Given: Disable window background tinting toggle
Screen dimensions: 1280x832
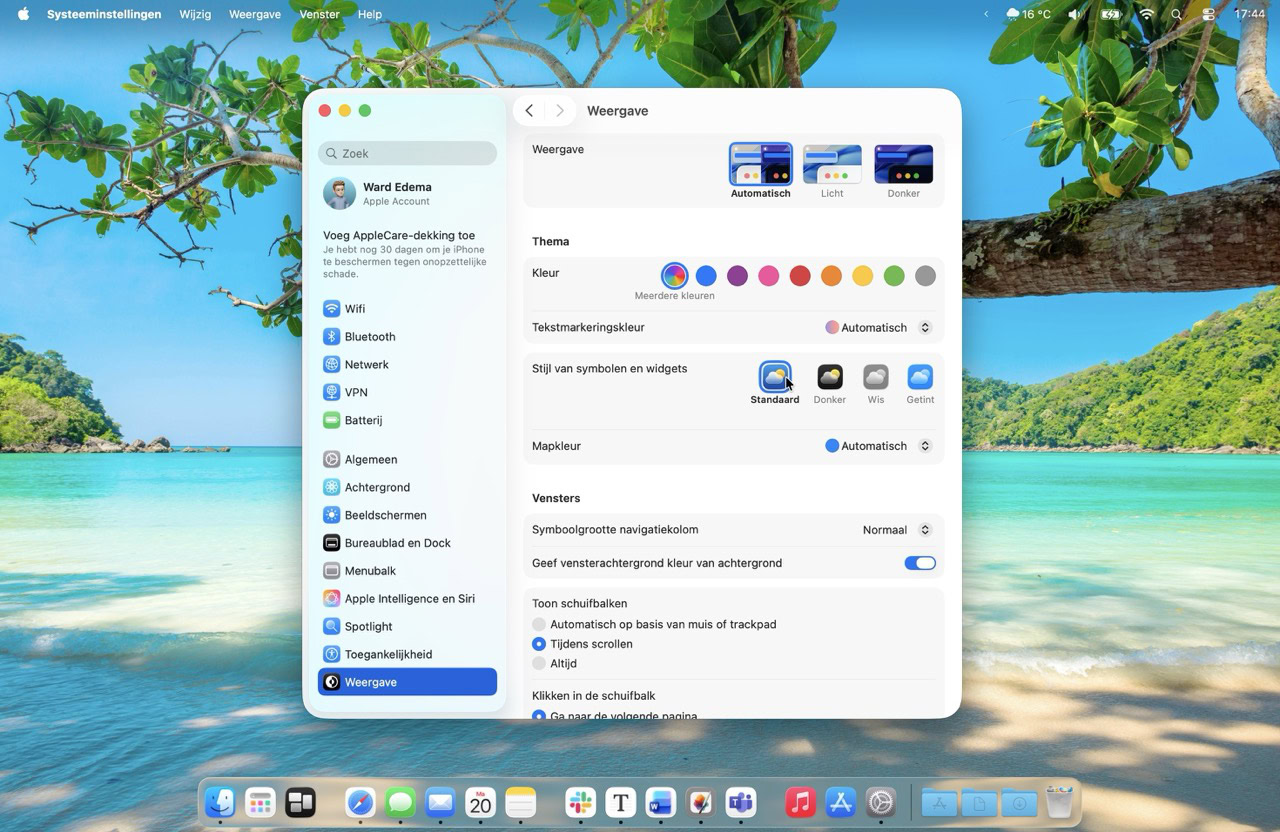Looking at the screenshot, I should [x=919, y=563].
